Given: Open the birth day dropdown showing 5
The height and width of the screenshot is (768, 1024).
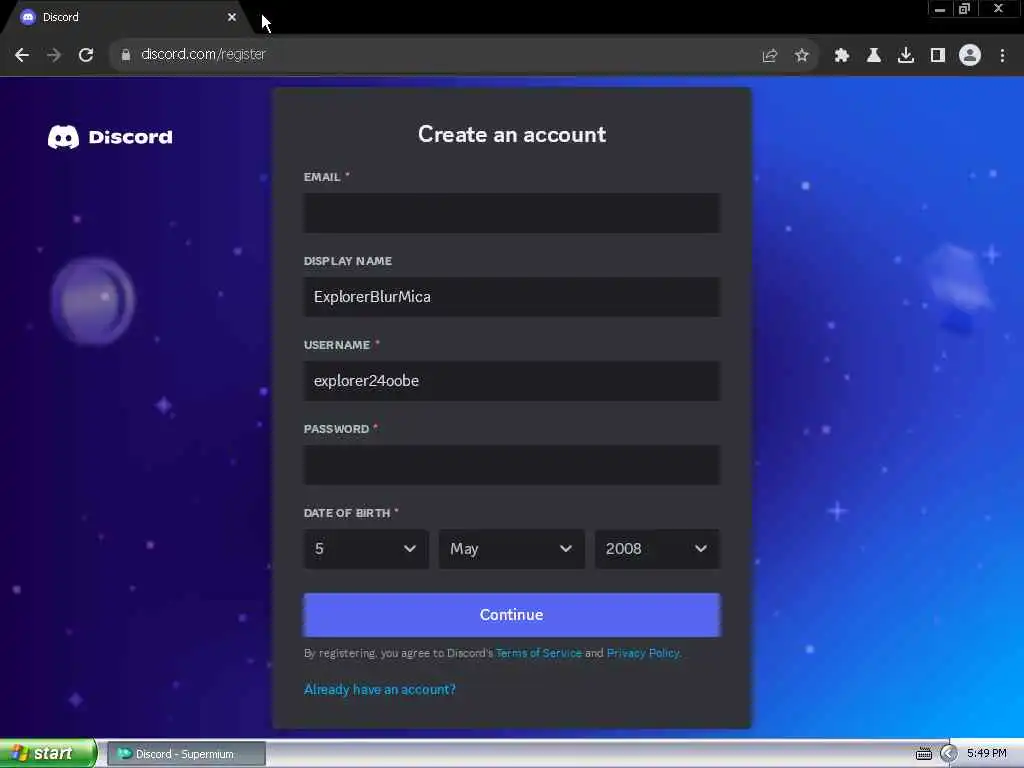Looking at the screenshot, I should tap(366, 549).
